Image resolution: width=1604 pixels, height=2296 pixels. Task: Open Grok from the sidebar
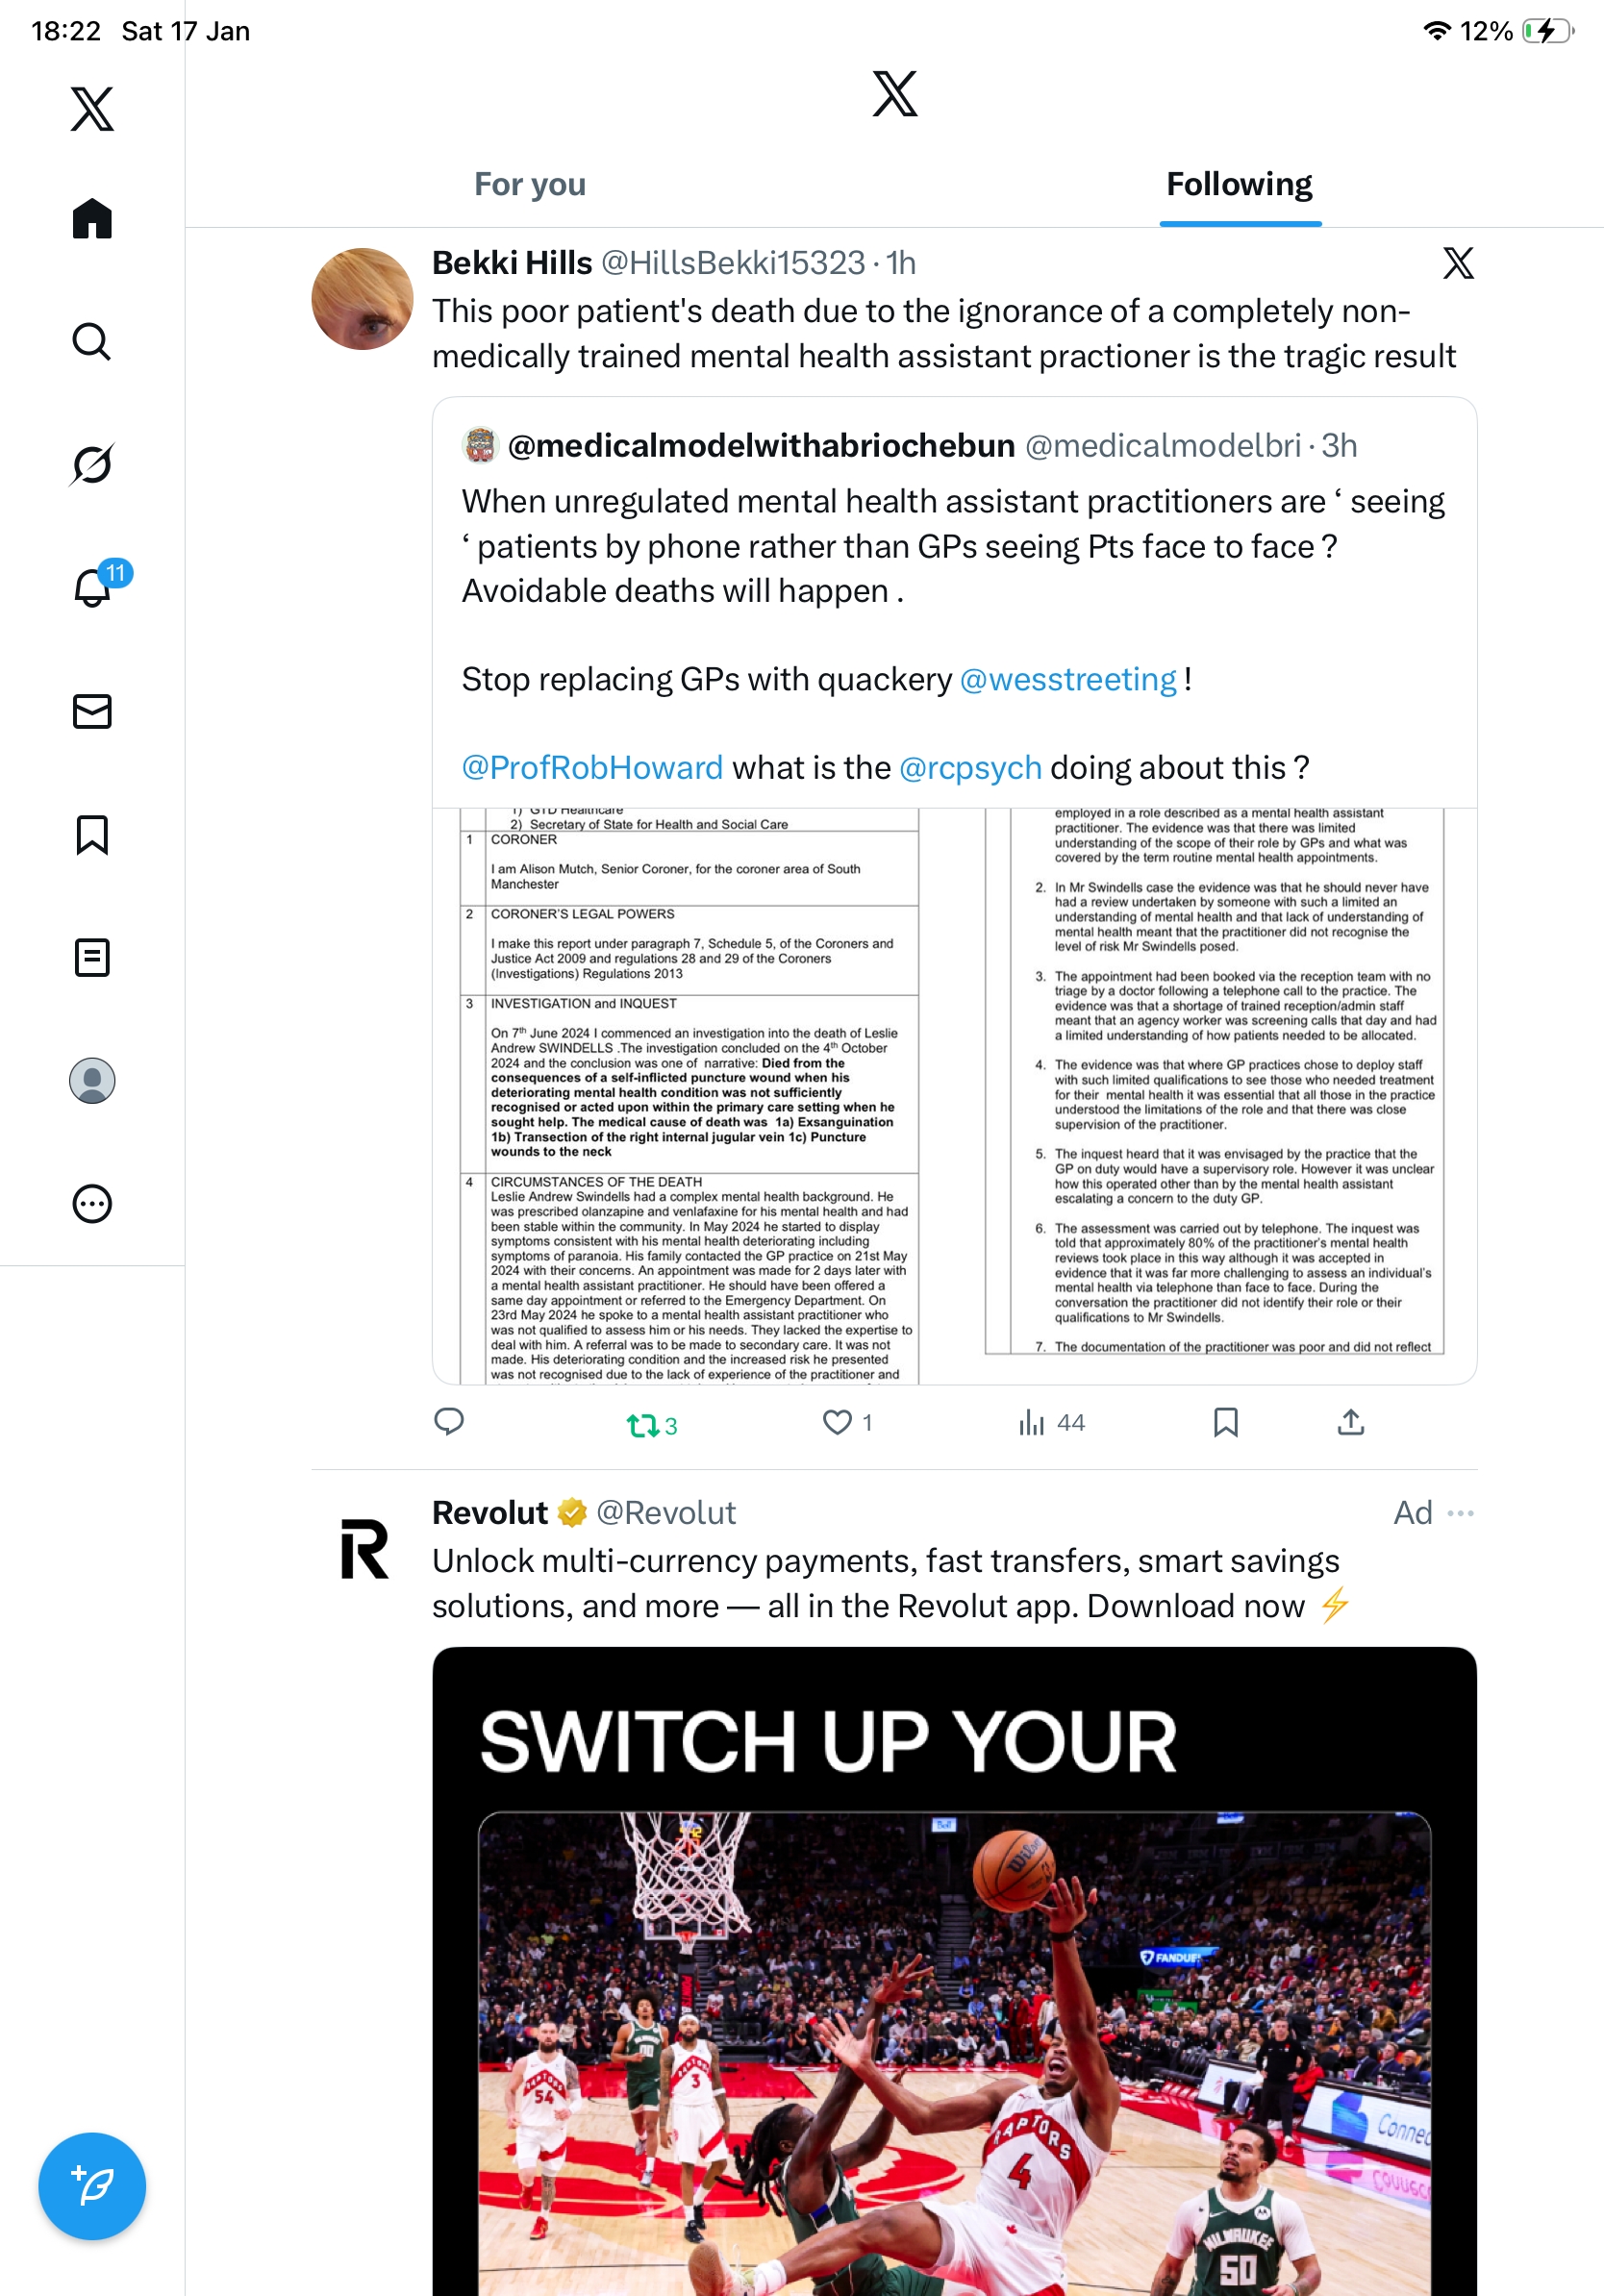92,464
